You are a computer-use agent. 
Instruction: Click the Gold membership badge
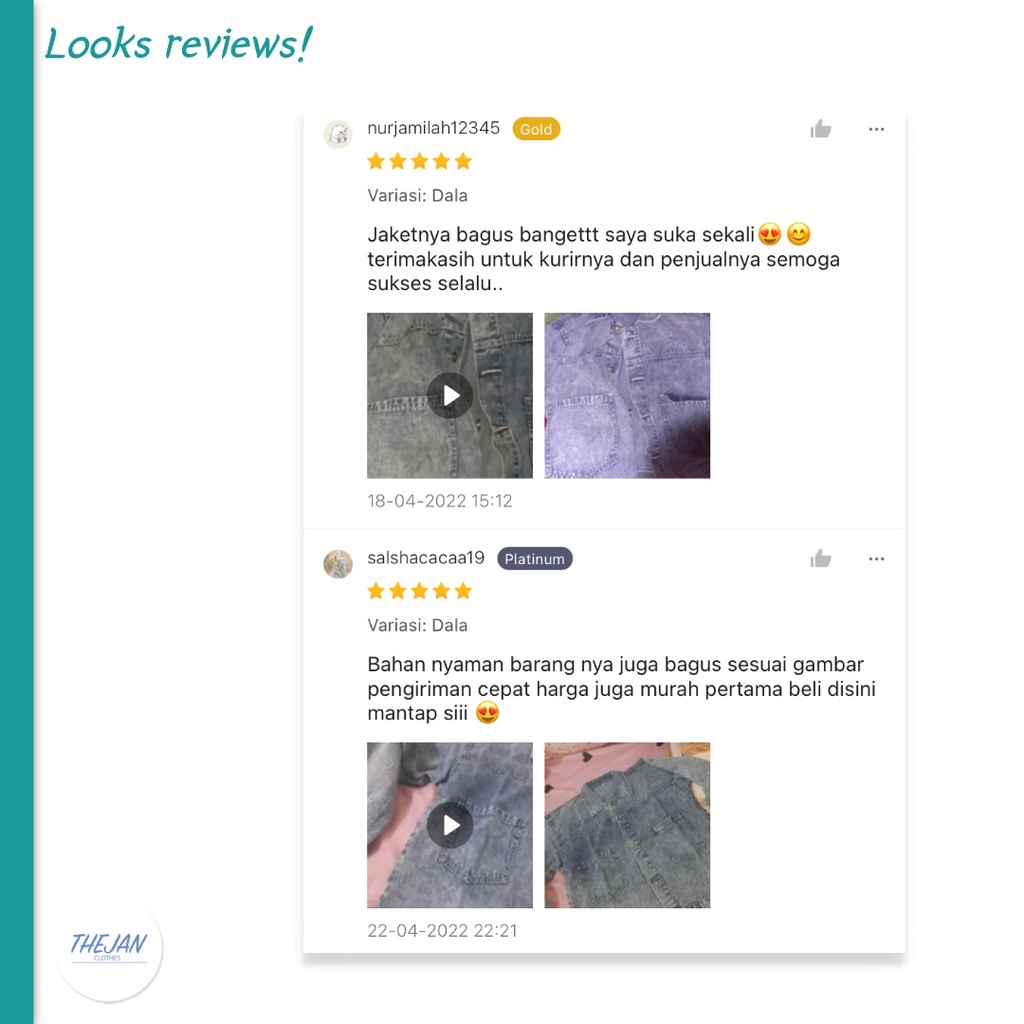tap(536, 129)
